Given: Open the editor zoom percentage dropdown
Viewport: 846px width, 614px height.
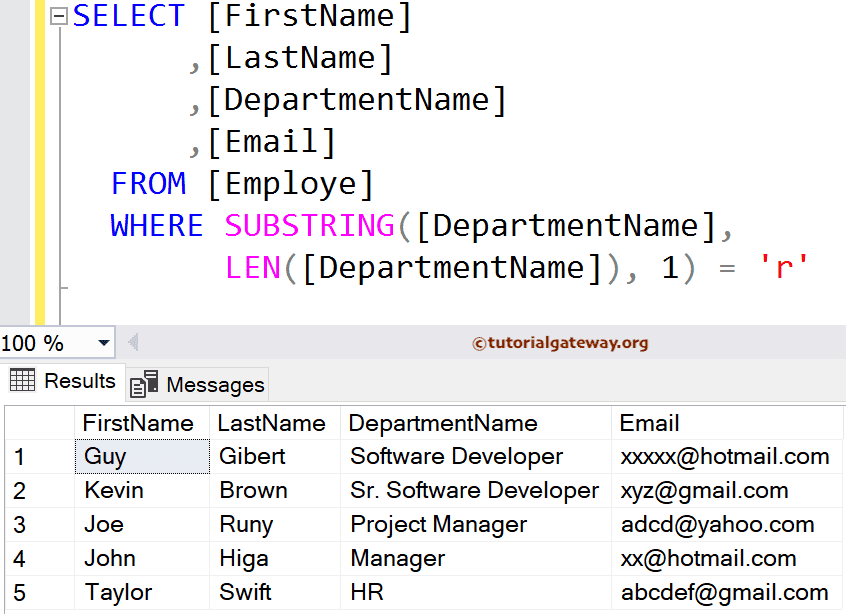Looking at the screenshot, I should tap(103, 342).
